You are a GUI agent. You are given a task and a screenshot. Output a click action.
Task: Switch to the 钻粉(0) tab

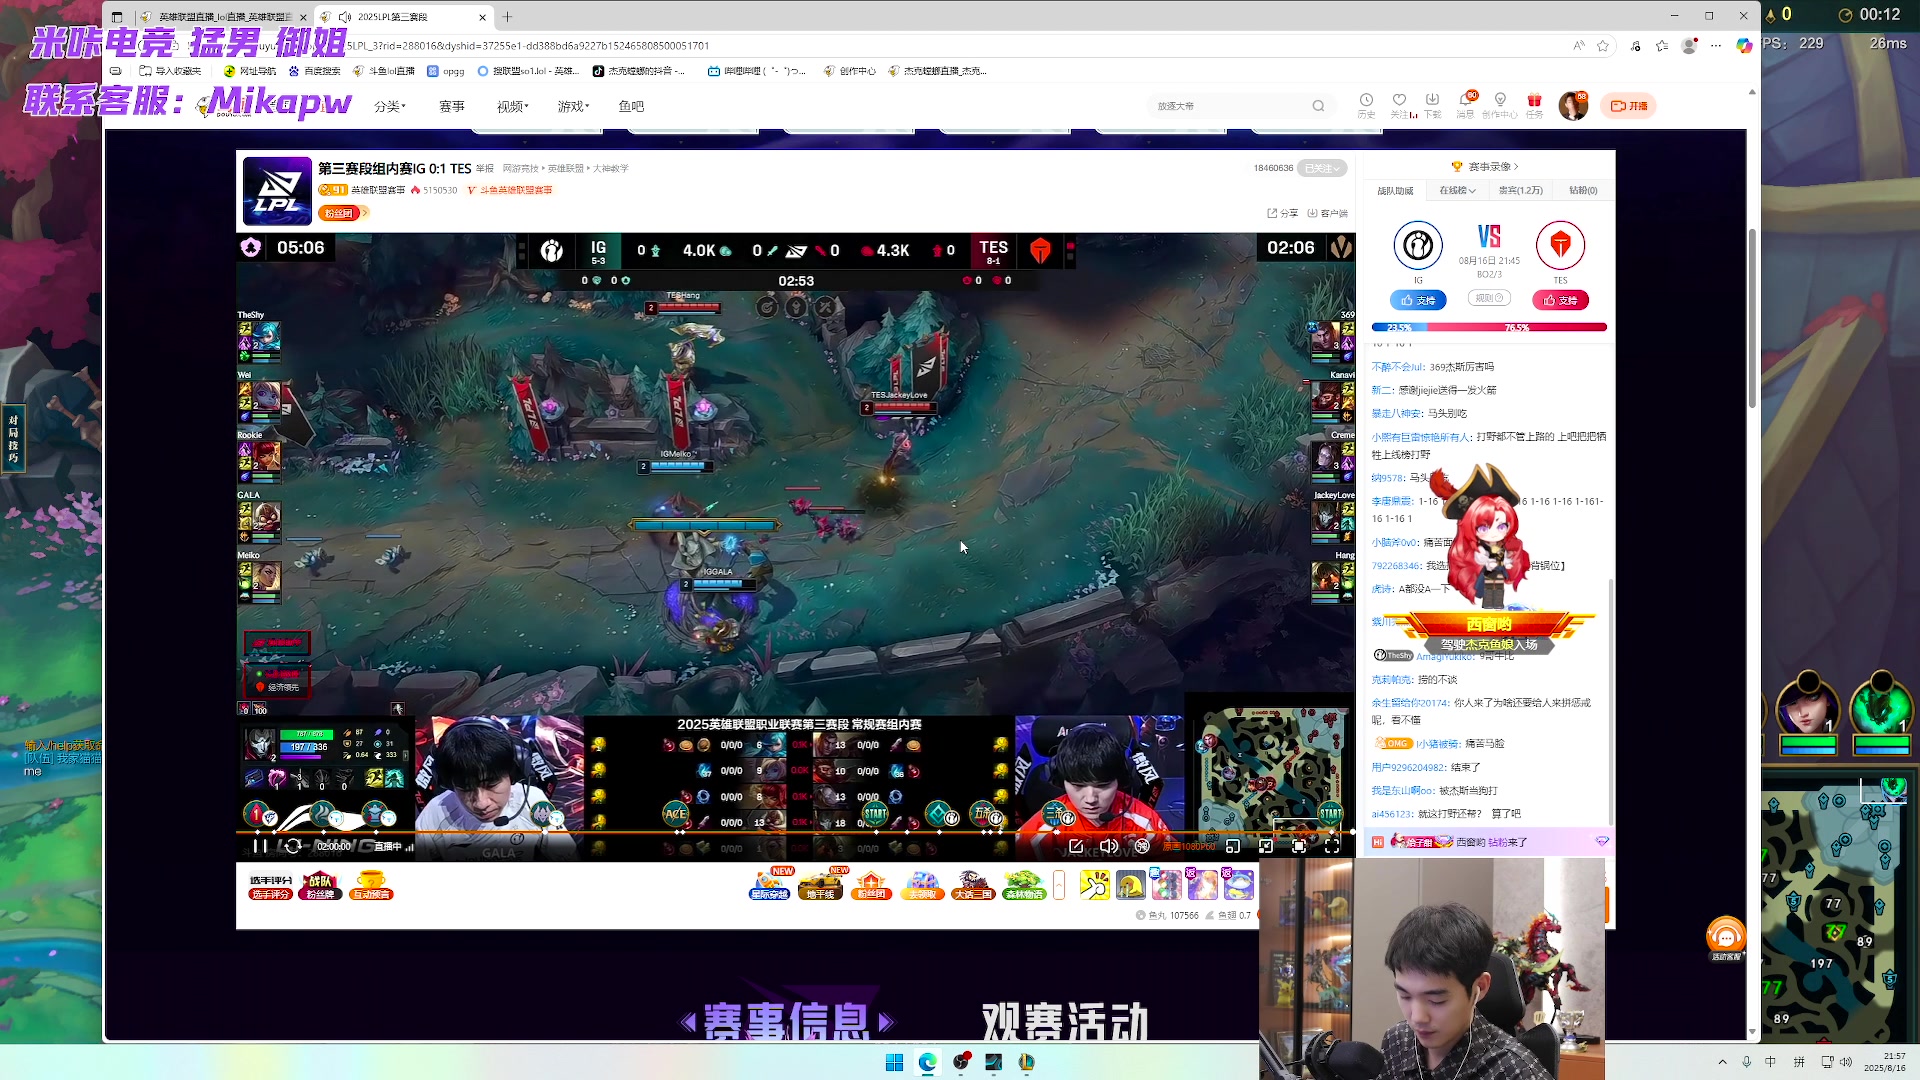(1583, 190)
